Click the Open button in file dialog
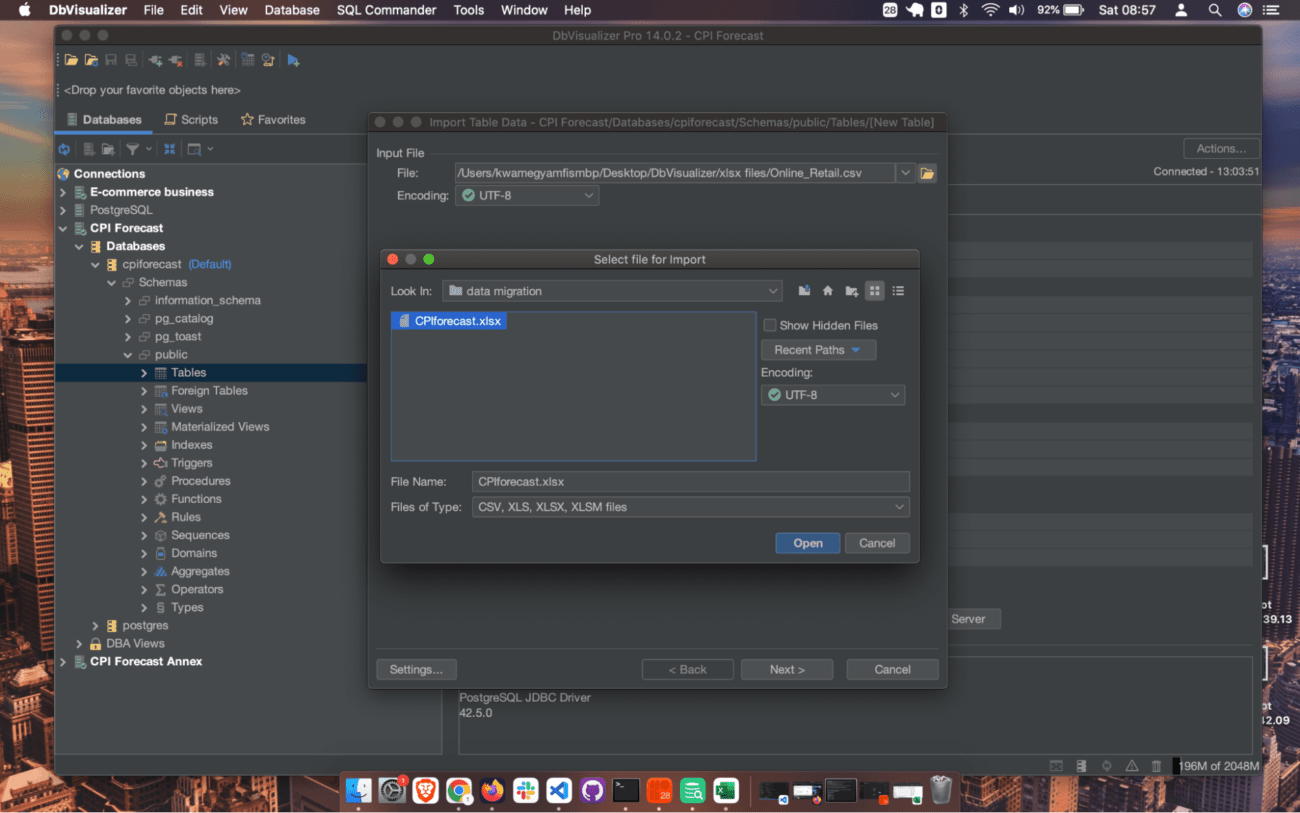Viewport: 1300px width, 813px height. pyautogui.click(x=807, y=543)
